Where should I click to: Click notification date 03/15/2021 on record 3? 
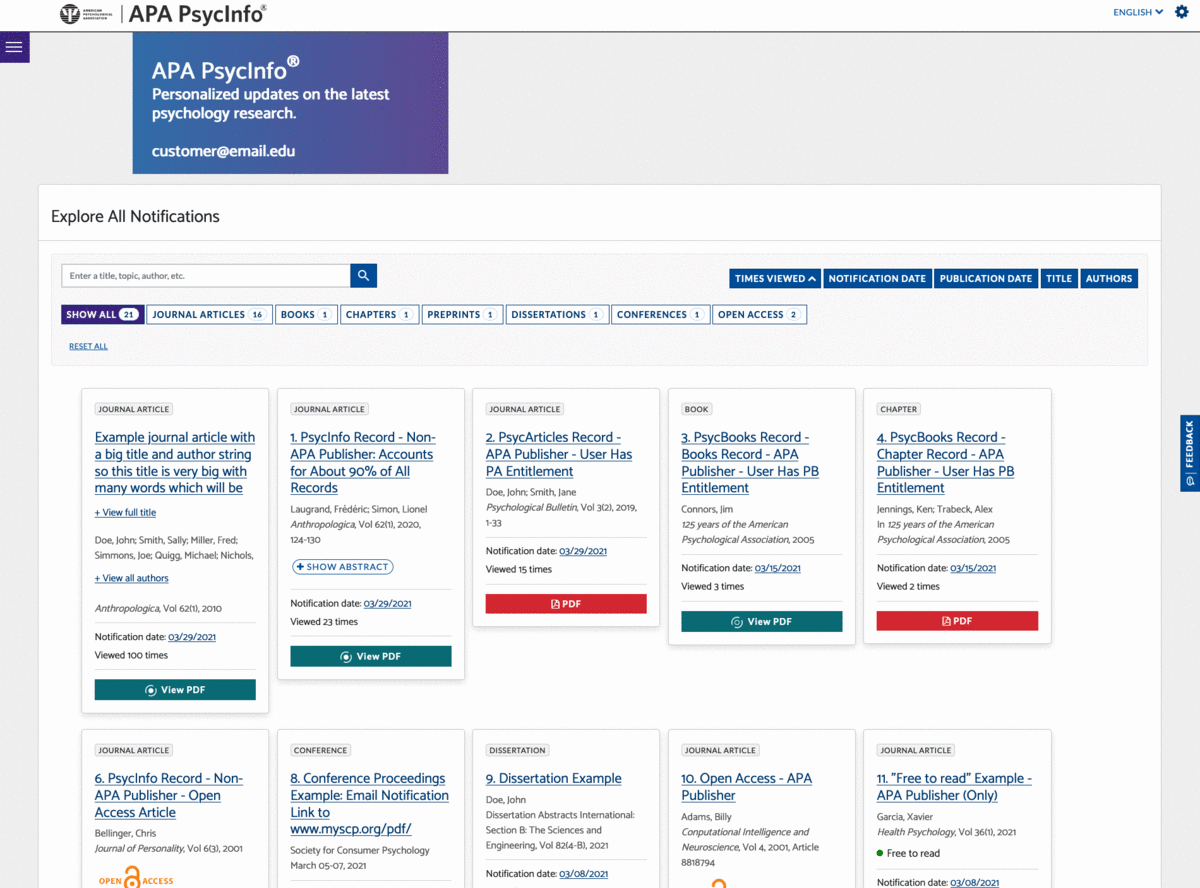click(777, 568)
